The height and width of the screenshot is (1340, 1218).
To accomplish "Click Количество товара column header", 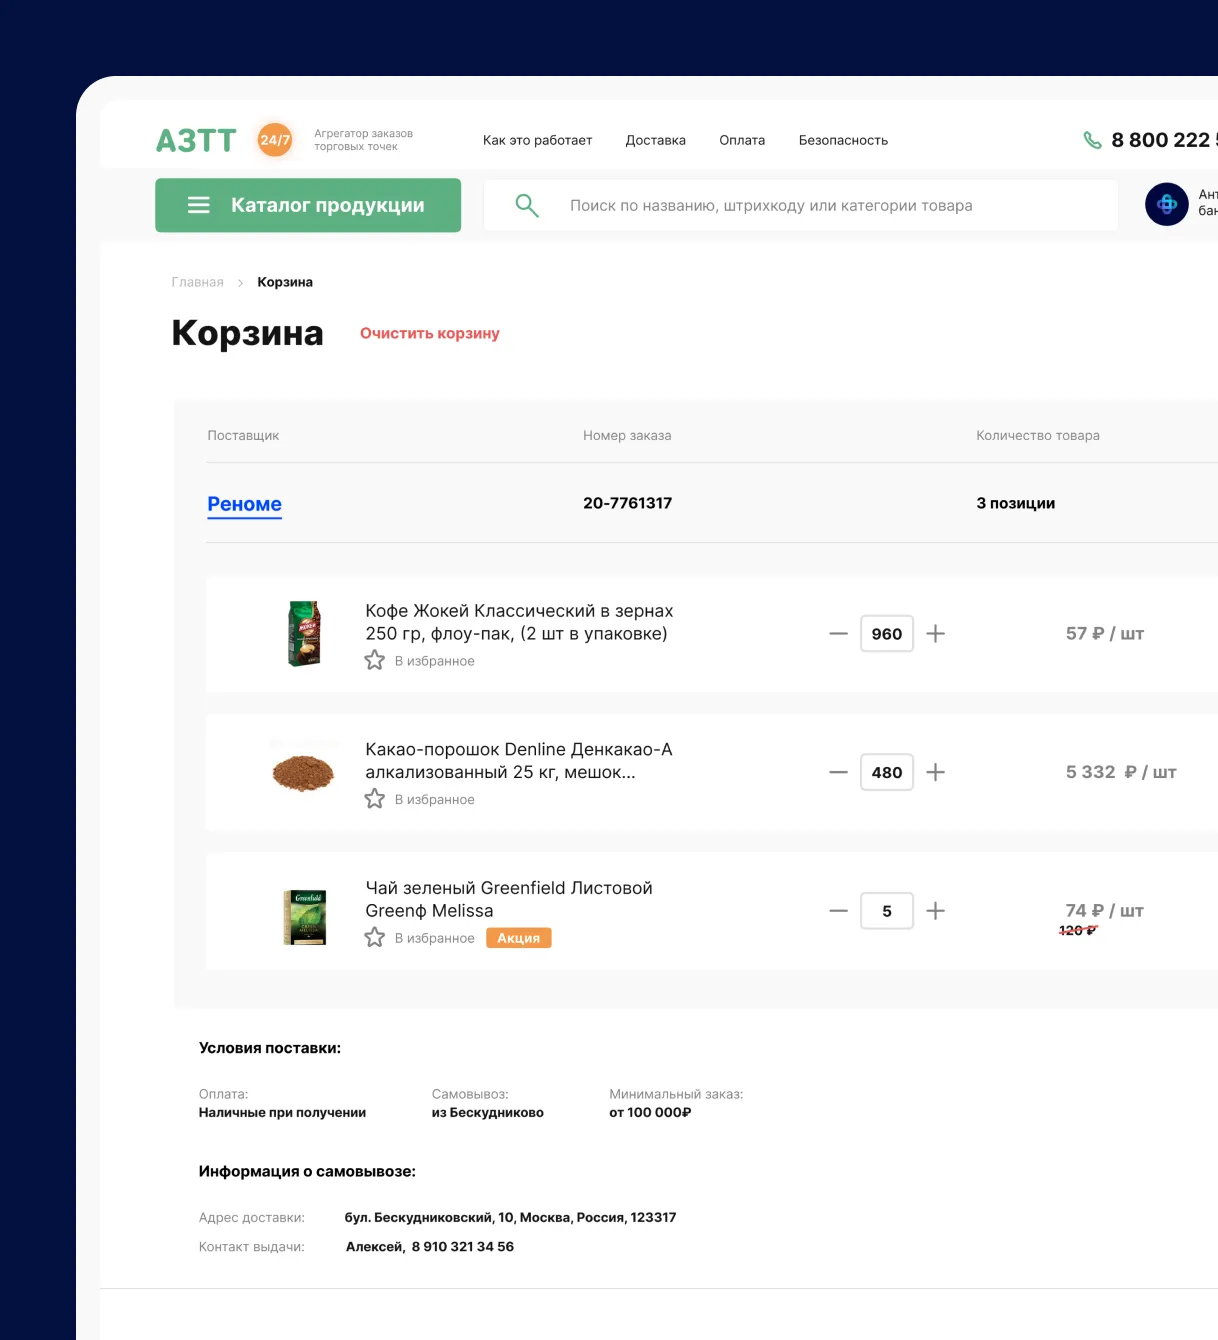I will pos(1038,435).
